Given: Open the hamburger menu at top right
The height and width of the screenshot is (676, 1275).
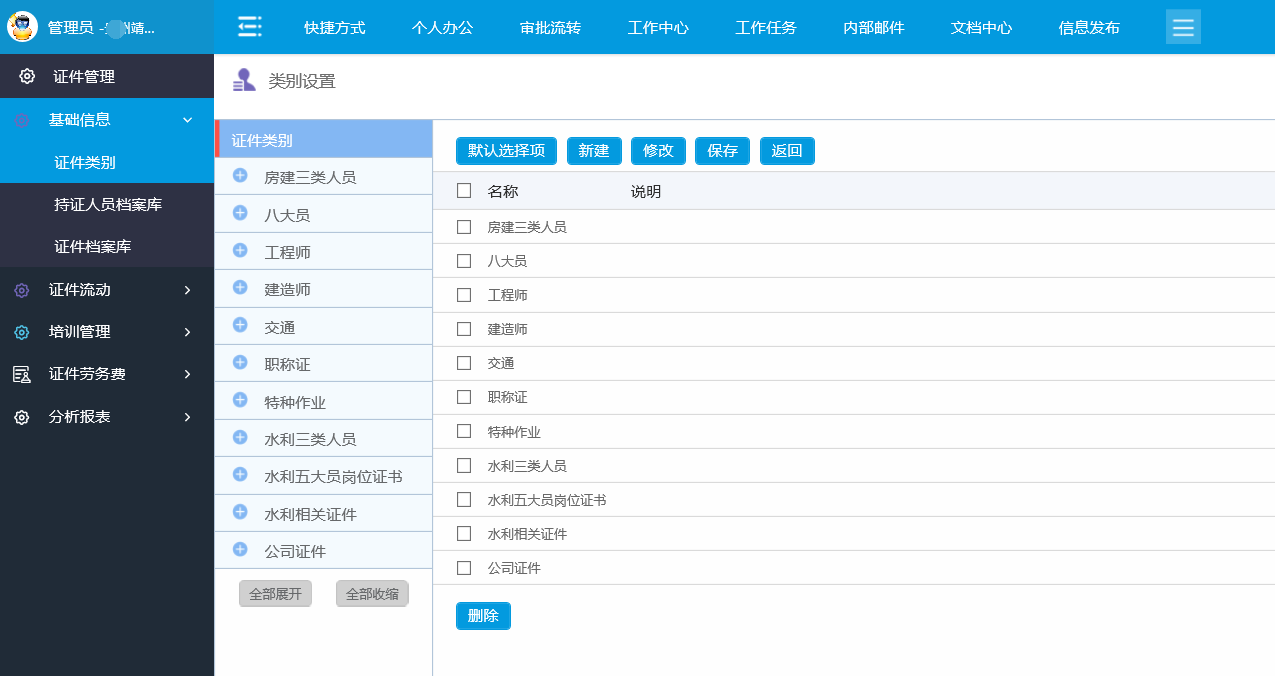Looking at the screenshot, I should pos(1183,27).
